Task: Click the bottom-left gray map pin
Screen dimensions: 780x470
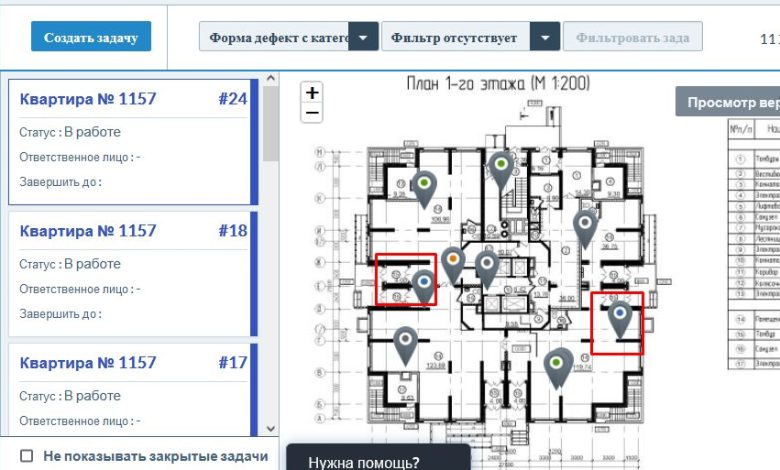Action: point(405,342)
